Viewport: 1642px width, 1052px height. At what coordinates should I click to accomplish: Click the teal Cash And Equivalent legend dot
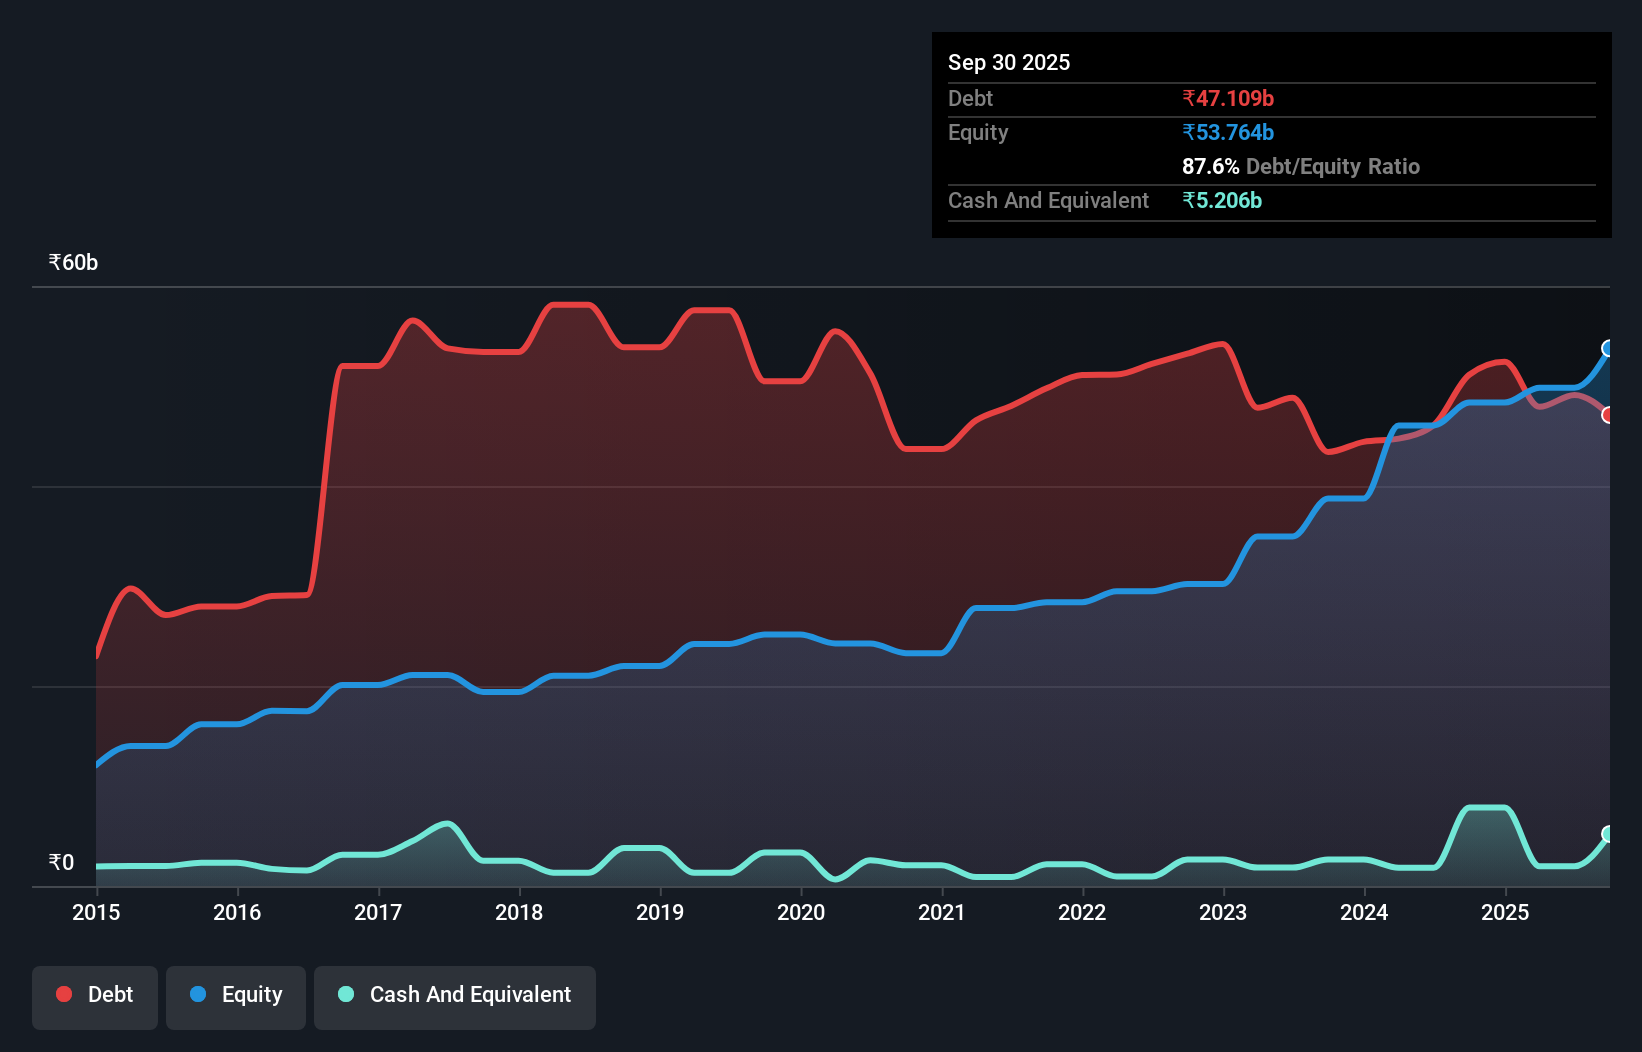[x=345, y=994]
